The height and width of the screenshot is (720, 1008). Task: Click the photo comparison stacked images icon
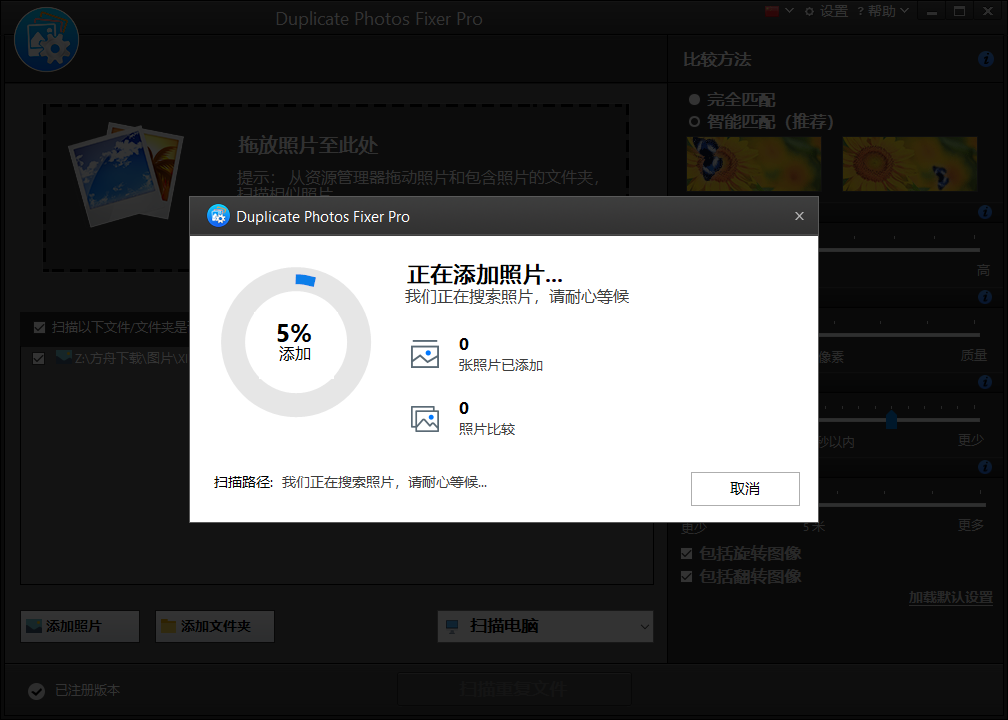click(425, 418)
